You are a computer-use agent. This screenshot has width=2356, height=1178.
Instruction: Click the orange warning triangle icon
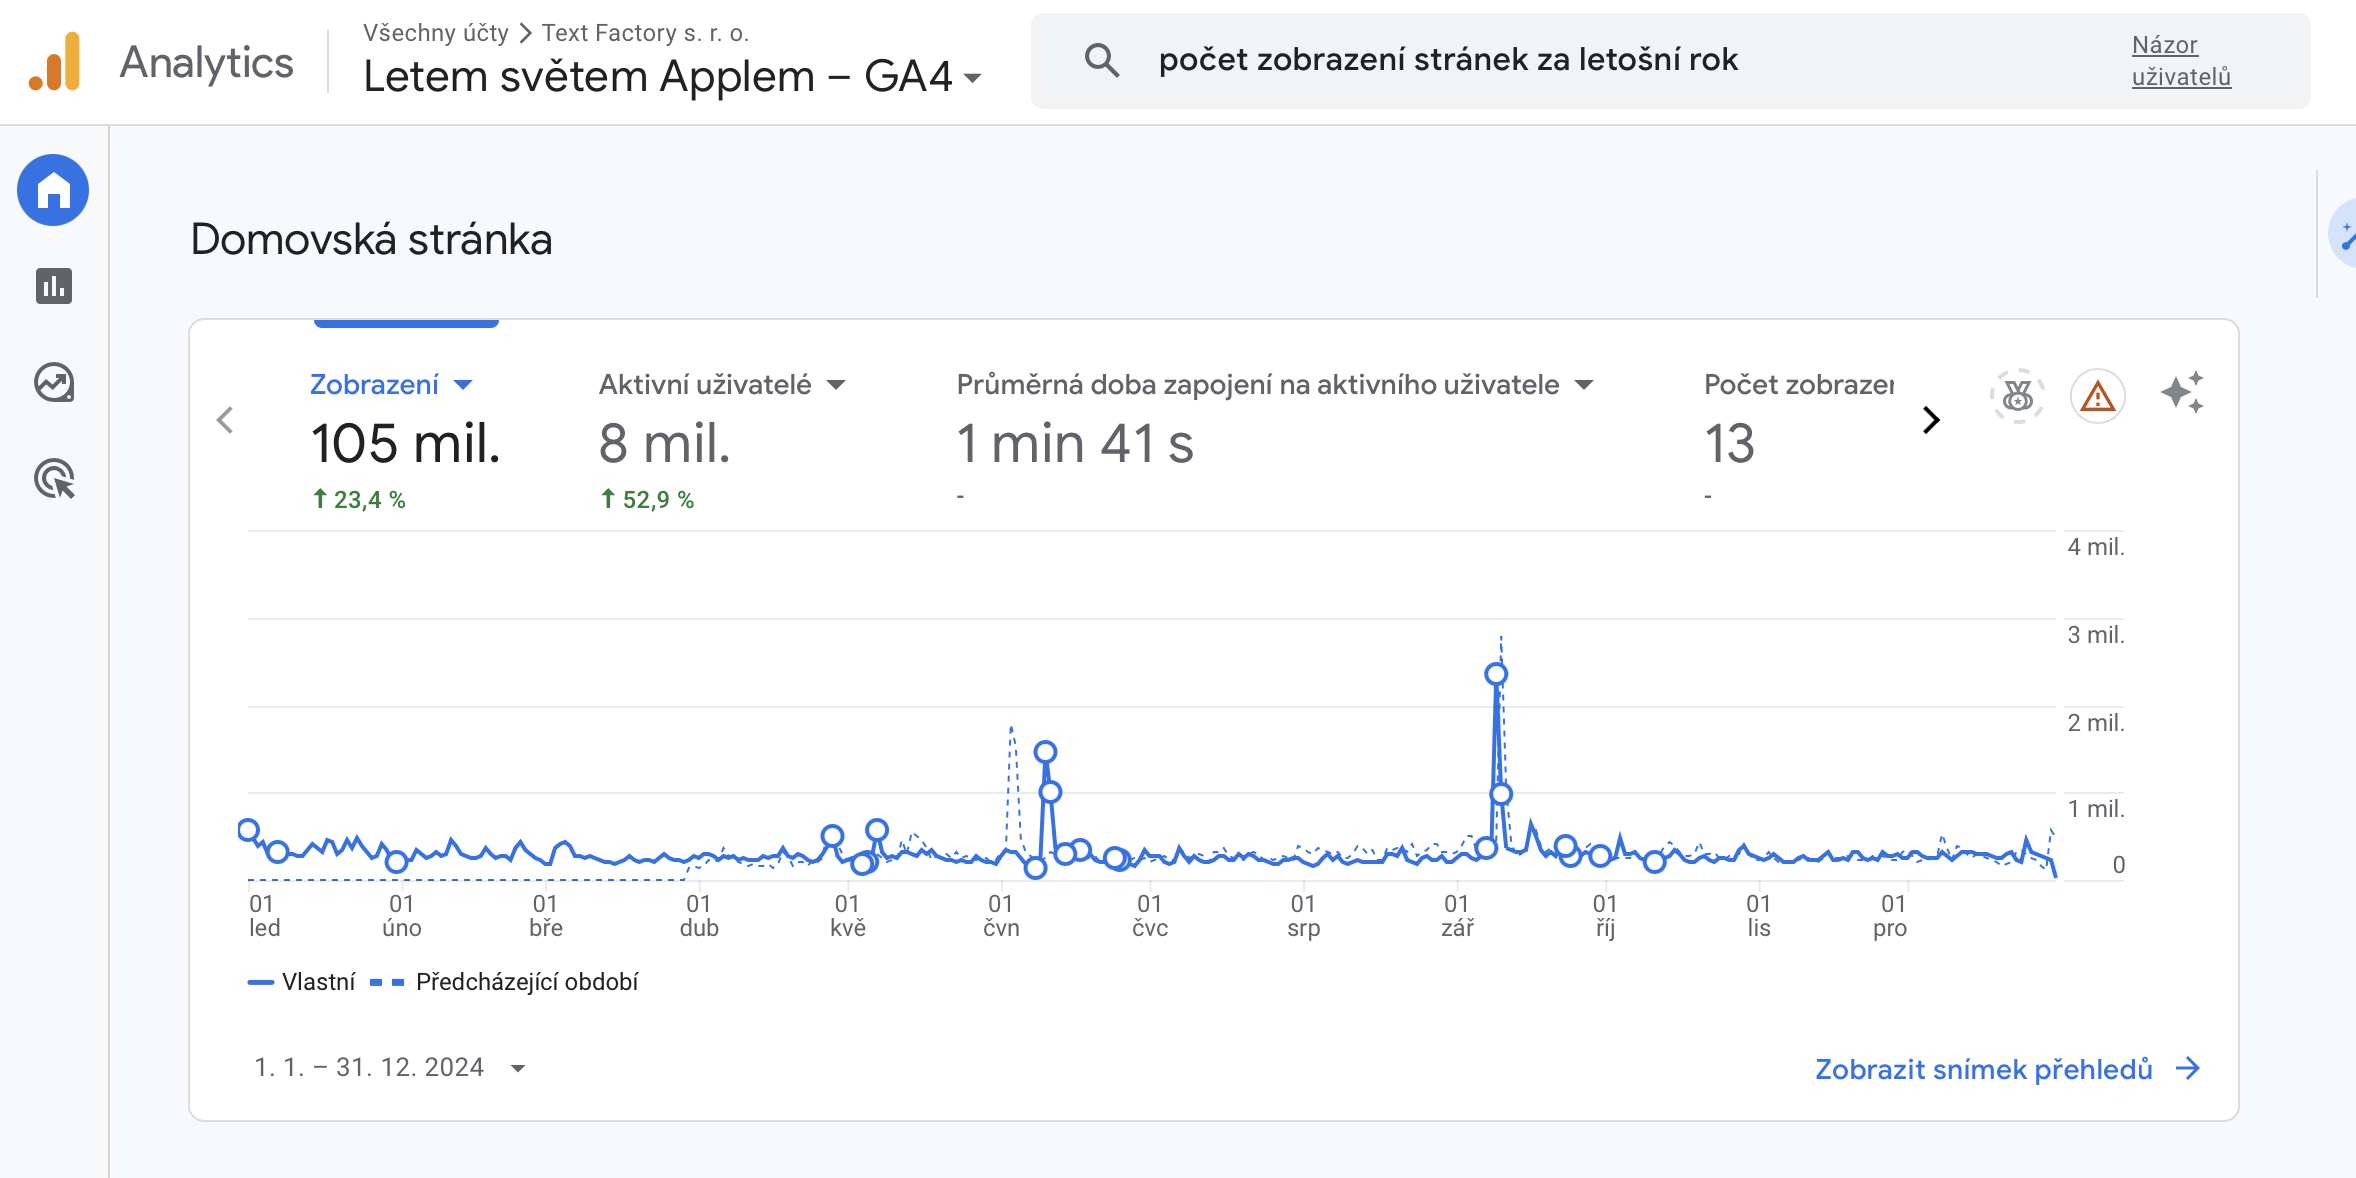[x=2097, y=397]
